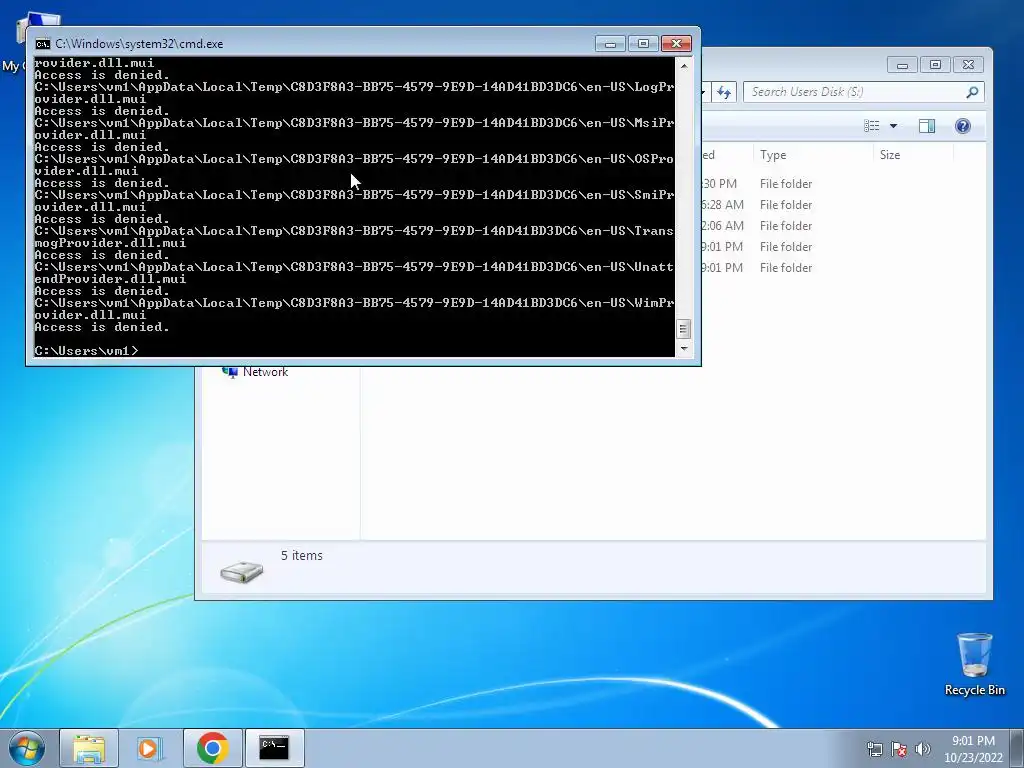Select the cmd.exe taskbar button
Image resolution: width=1024 pixels, height=768 pixels.
[274, 748]
